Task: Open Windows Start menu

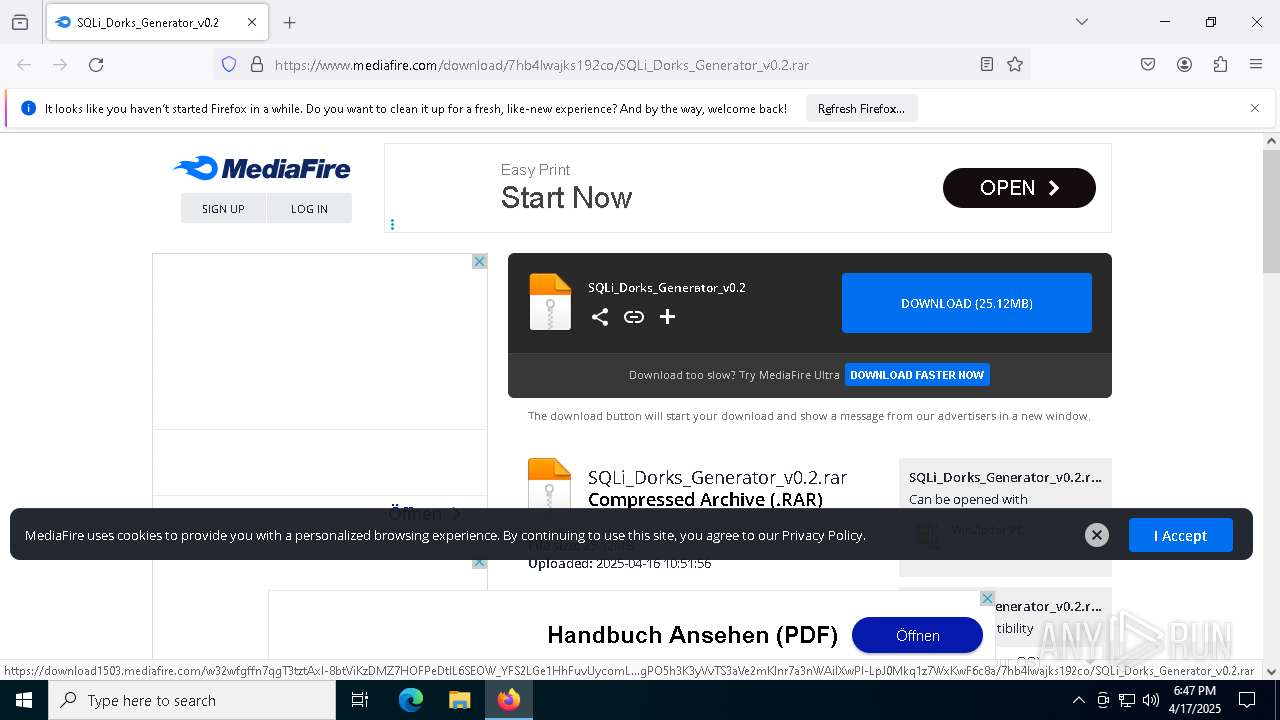Action: (x=24, y=700)
